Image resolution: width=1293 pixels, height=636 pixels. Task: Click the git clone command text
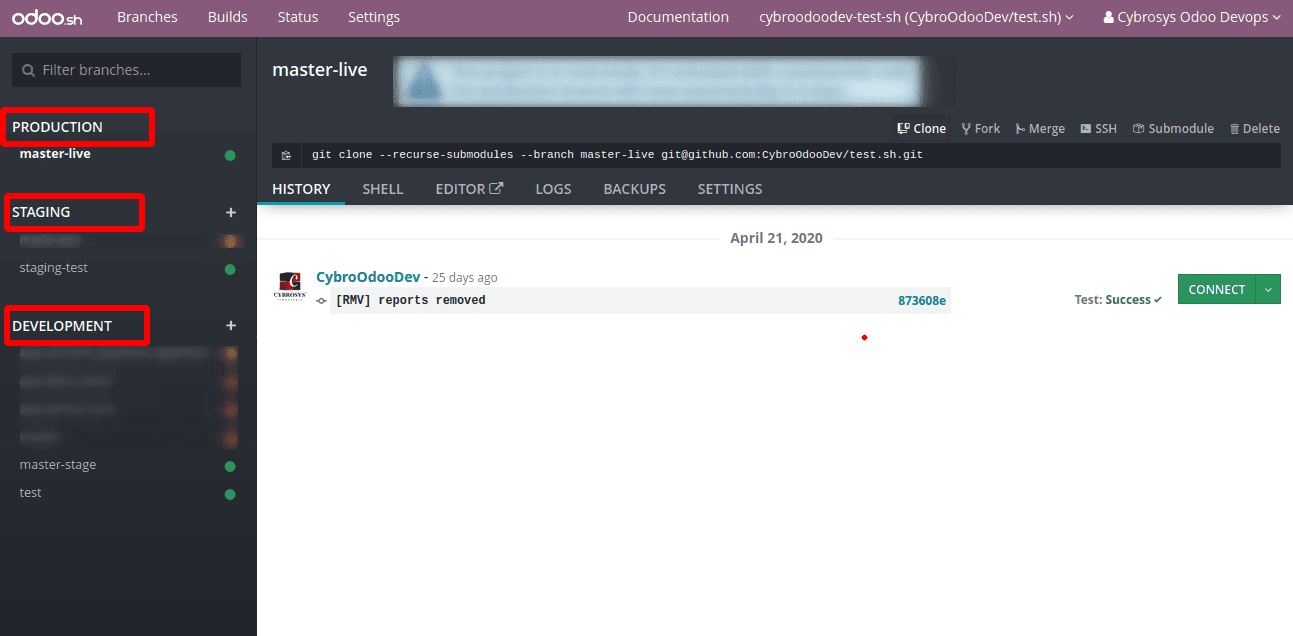pyautogui.click(x=617, y=155)
